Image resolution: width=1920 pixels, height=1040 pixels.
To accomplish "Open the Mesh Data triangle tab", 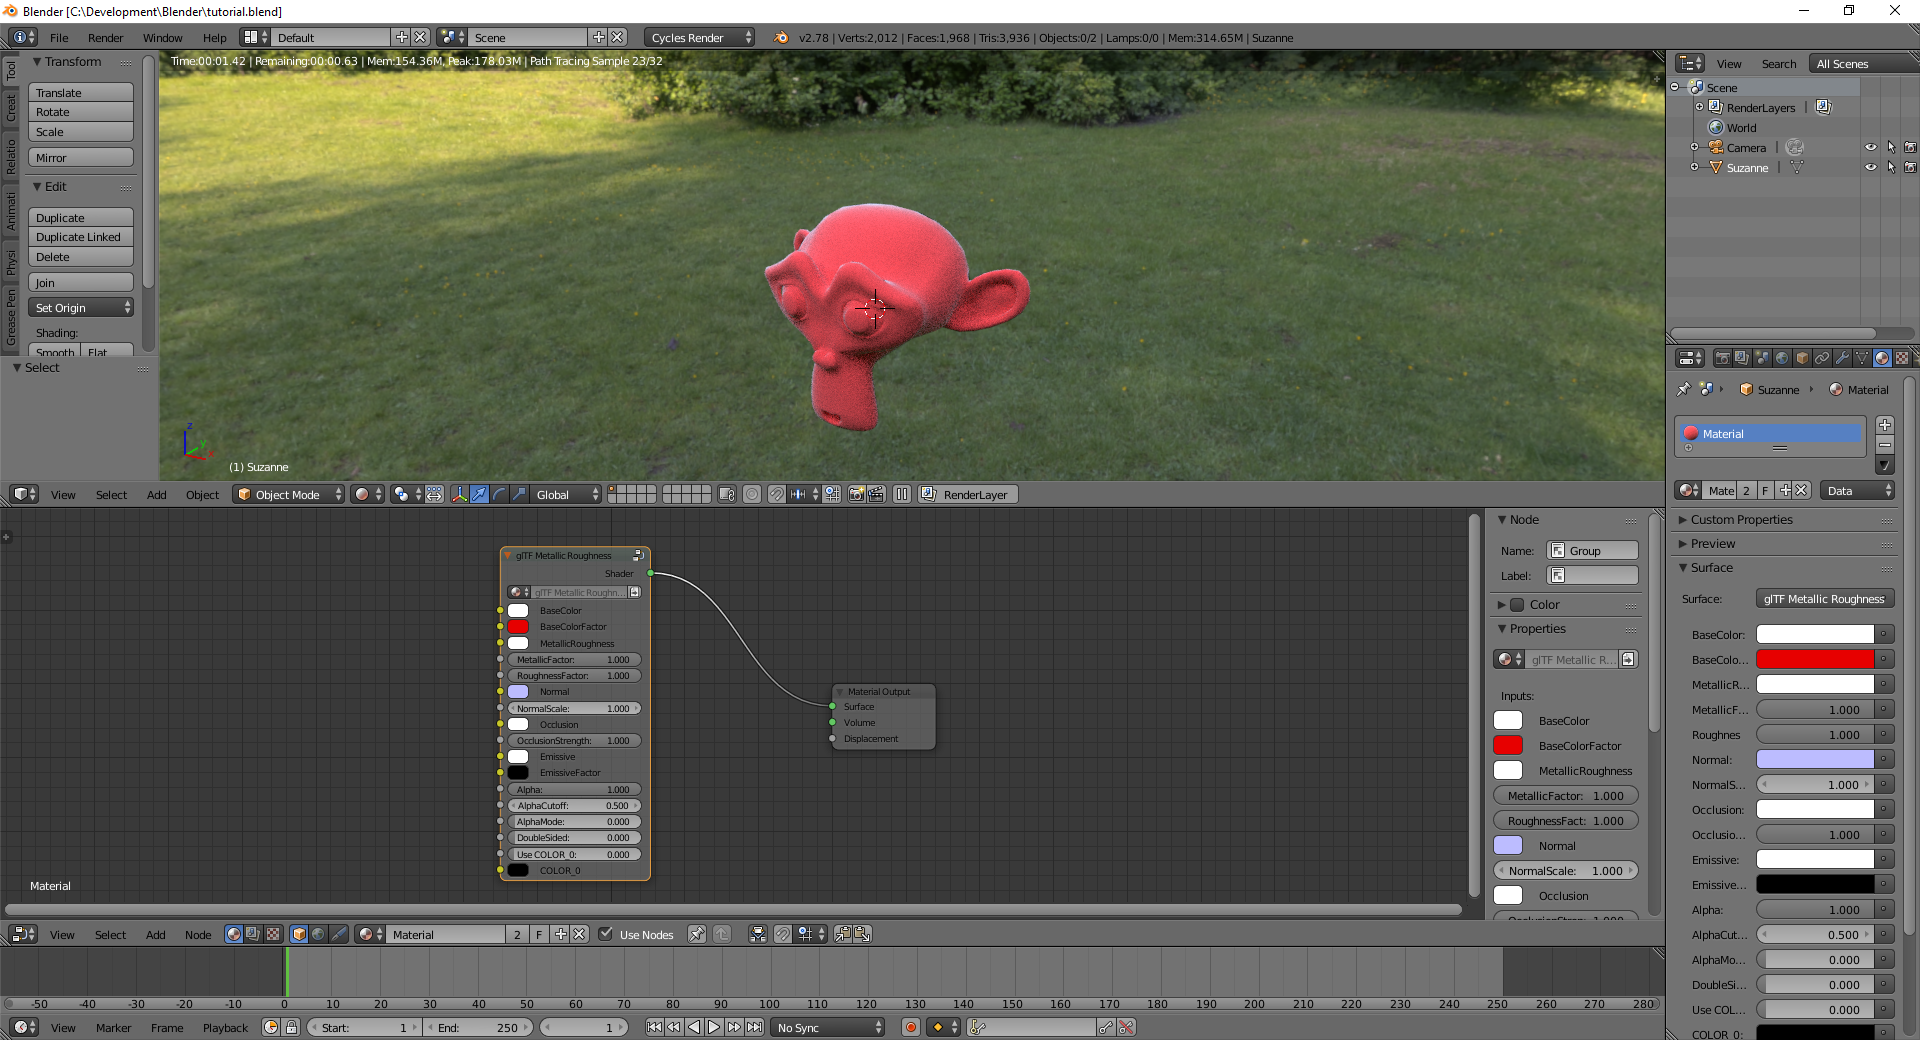I will 1862,358.
